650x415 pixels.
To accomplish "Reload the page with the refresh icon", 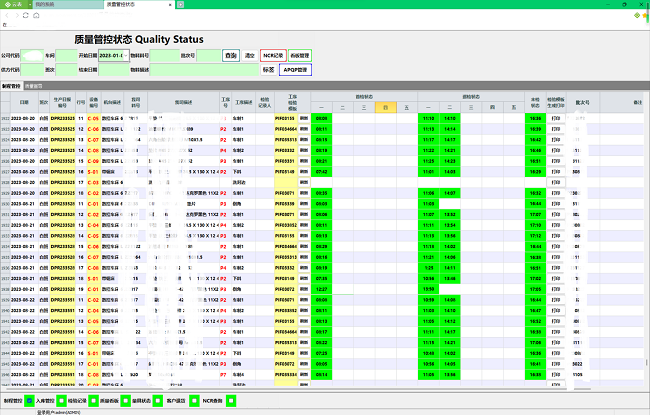I will (x=26, y=15).
